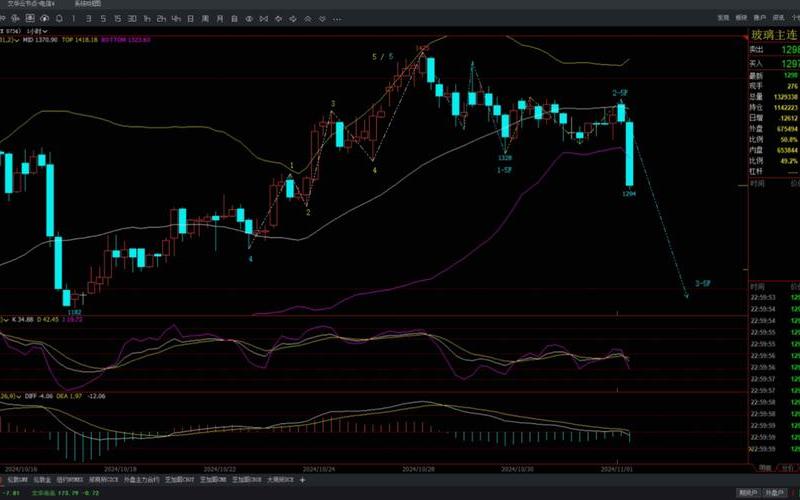Click the 卖出 price row
Viewport: 800px width, 500px height.
(x=757, y=49)
